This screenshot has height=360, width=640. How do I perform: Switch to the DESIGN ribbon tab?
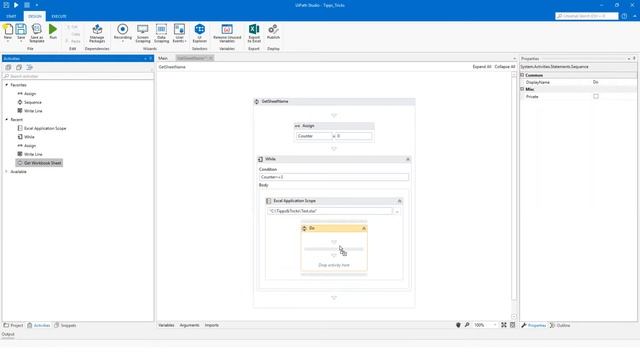click(35, 16)
